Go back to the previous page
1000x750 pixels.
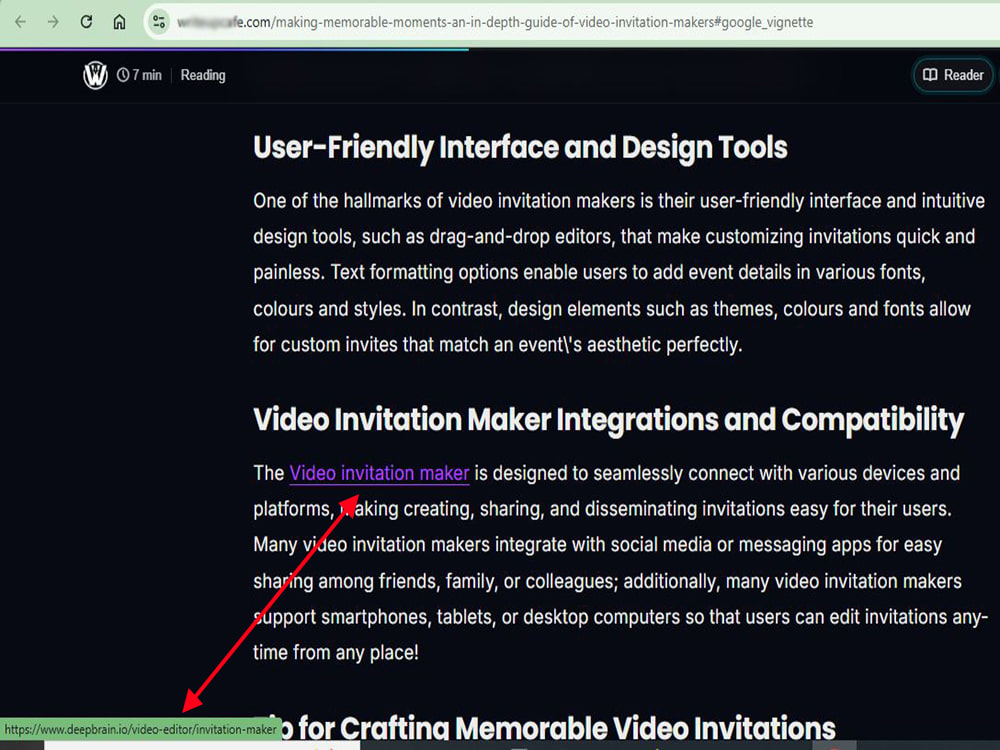click(x=20, y=22)
